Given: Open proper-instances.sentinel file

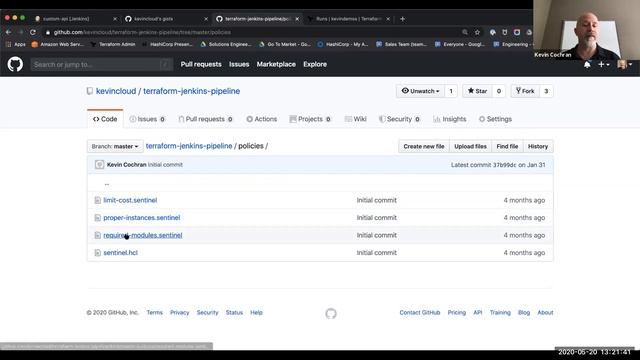Looking at the screenshot, I should [x=142, y=218].
